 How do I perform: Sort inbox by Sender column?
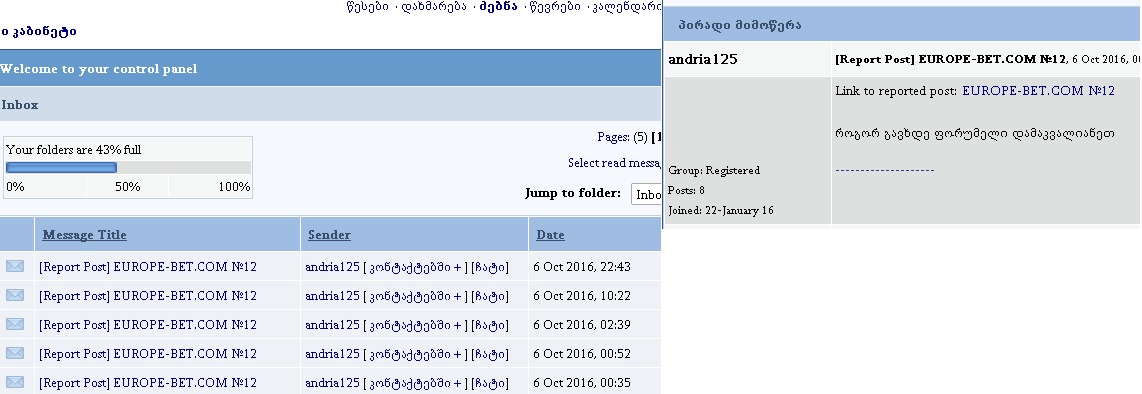pos(329,235)
